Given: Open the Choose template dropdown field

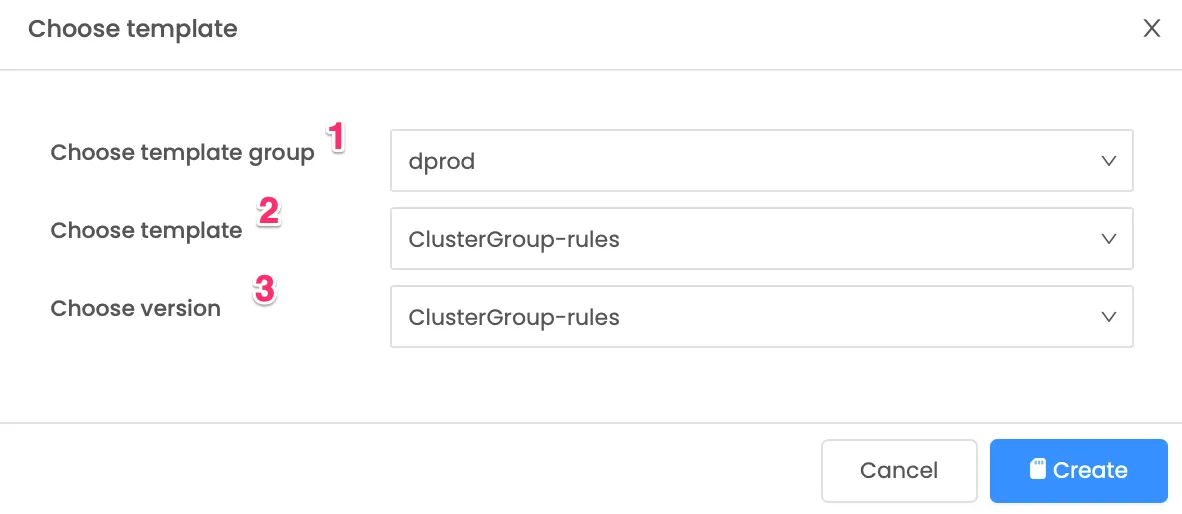Looking at the screenshot, I should point(761,239).
